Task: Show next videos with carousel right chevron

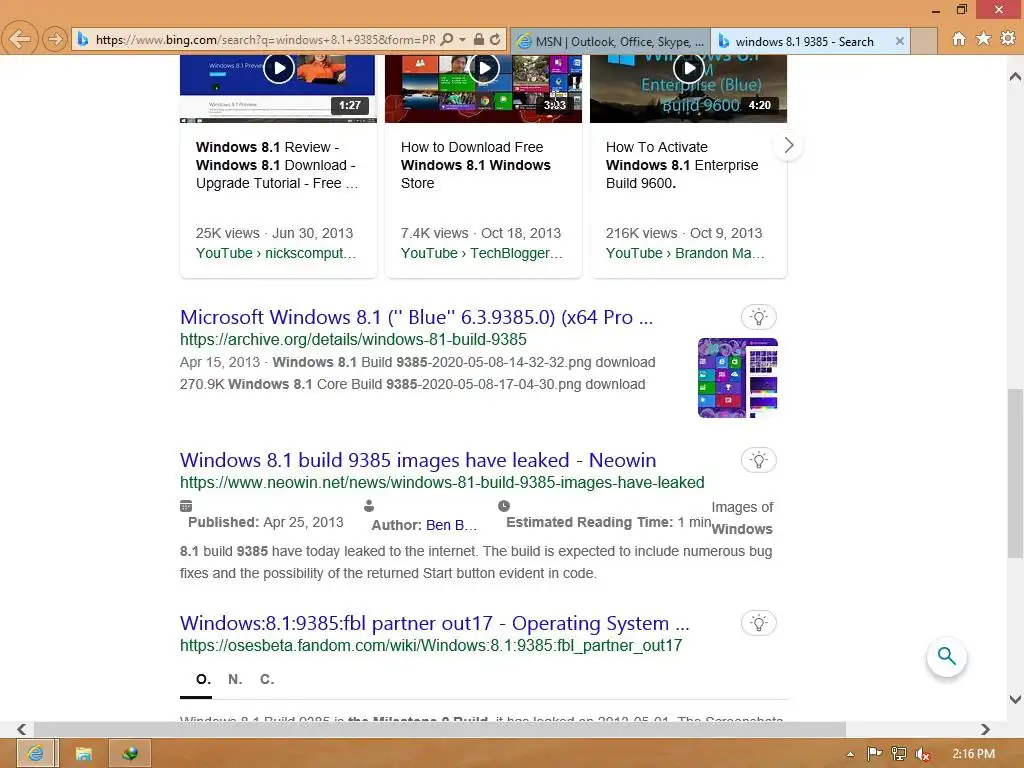Action: click(788, 145)
